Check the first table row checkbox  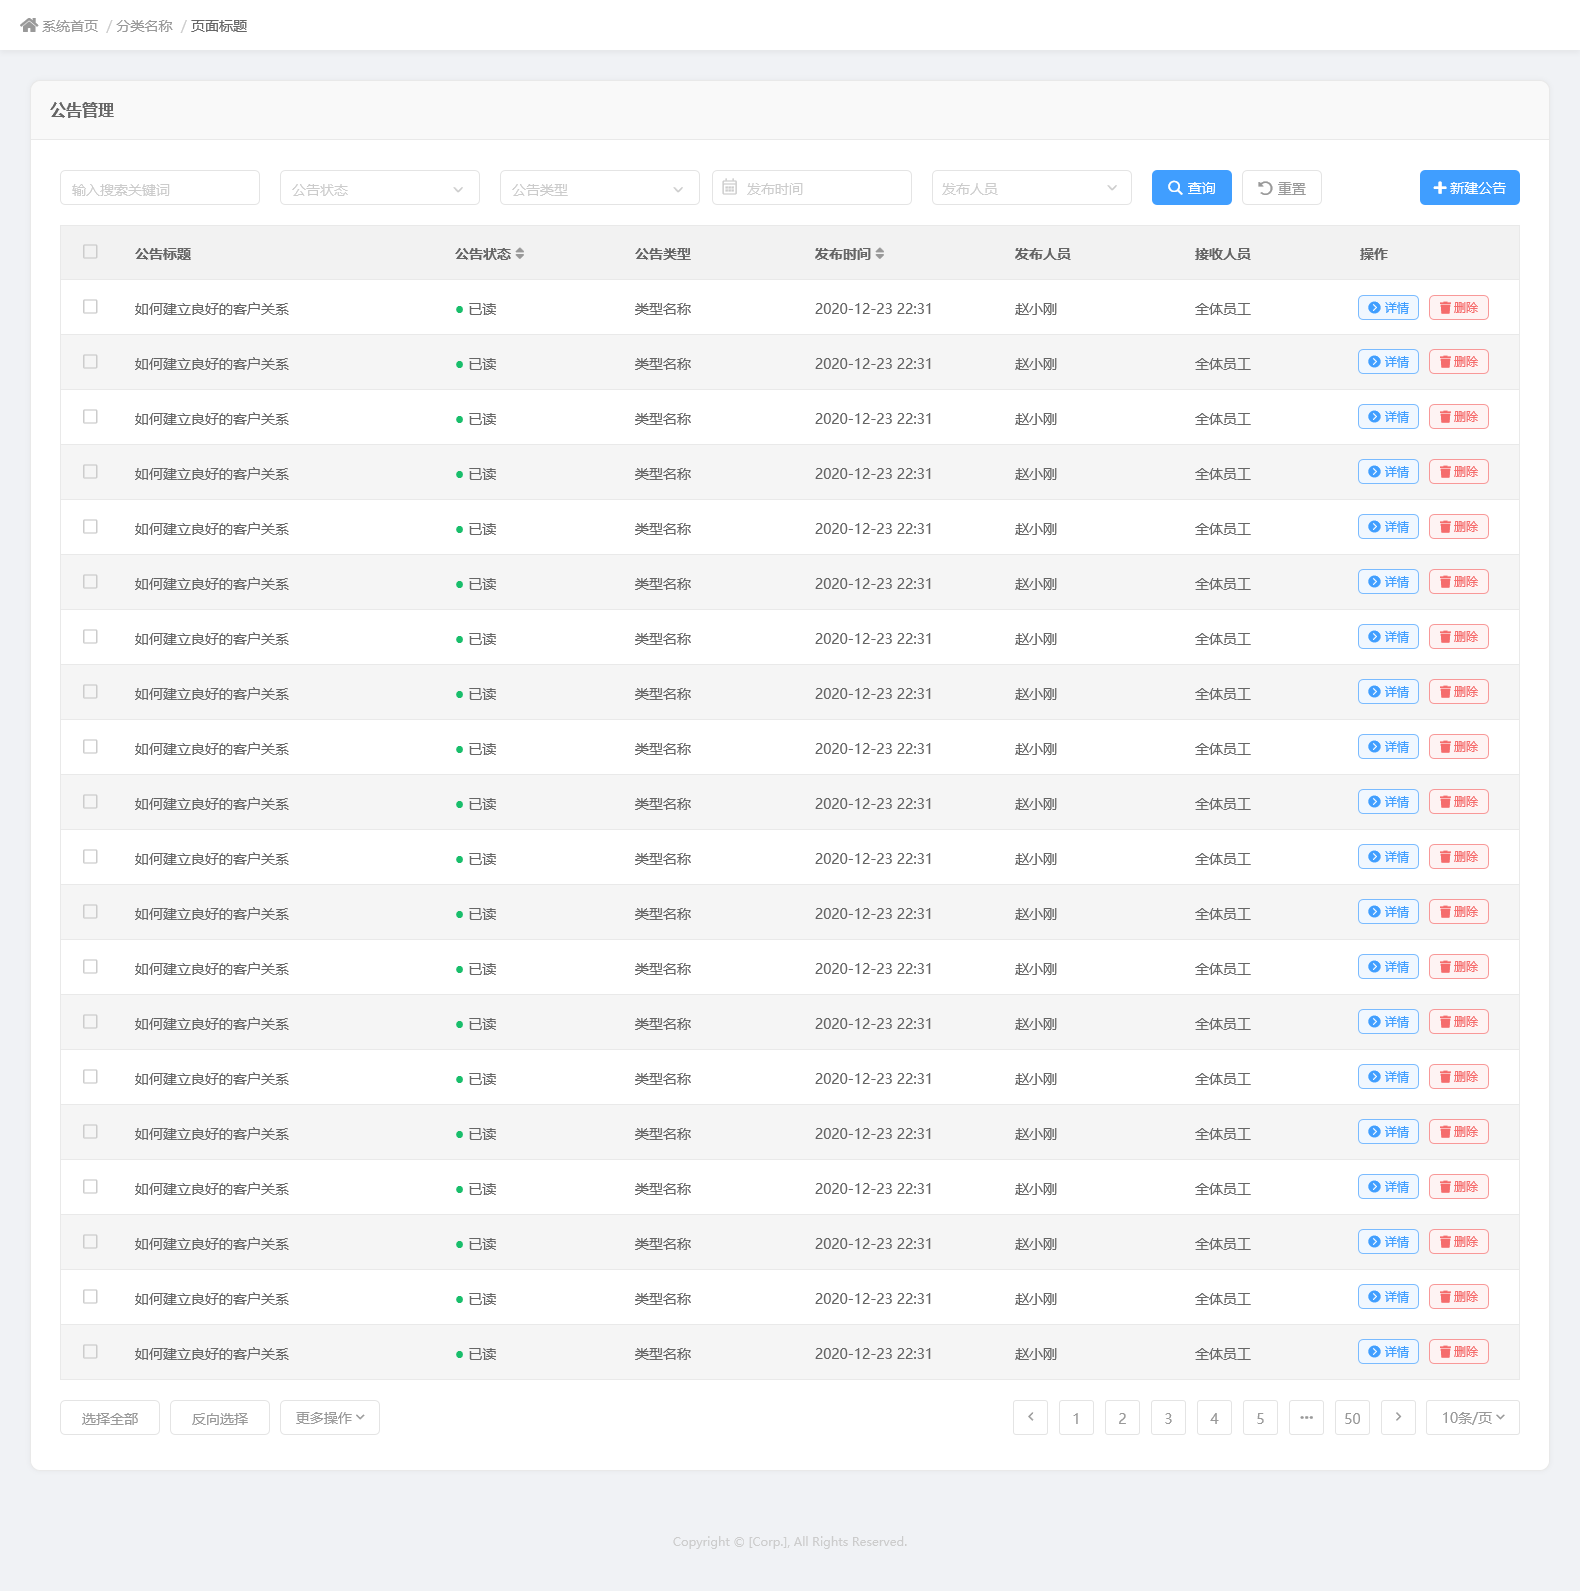pos(90,307)
